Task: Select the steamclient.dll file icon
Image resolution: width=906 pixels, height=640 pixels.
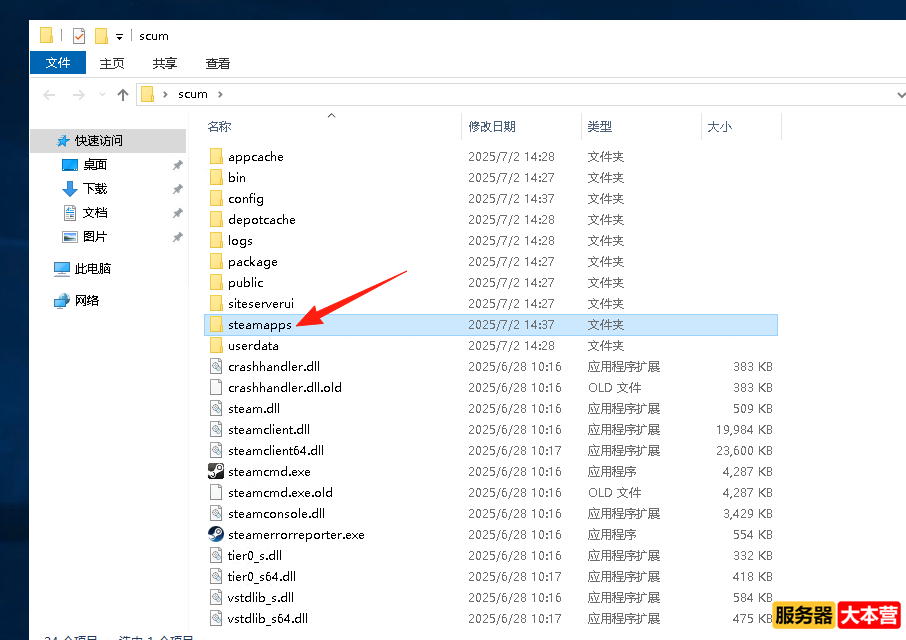Action: pos(216,429)
